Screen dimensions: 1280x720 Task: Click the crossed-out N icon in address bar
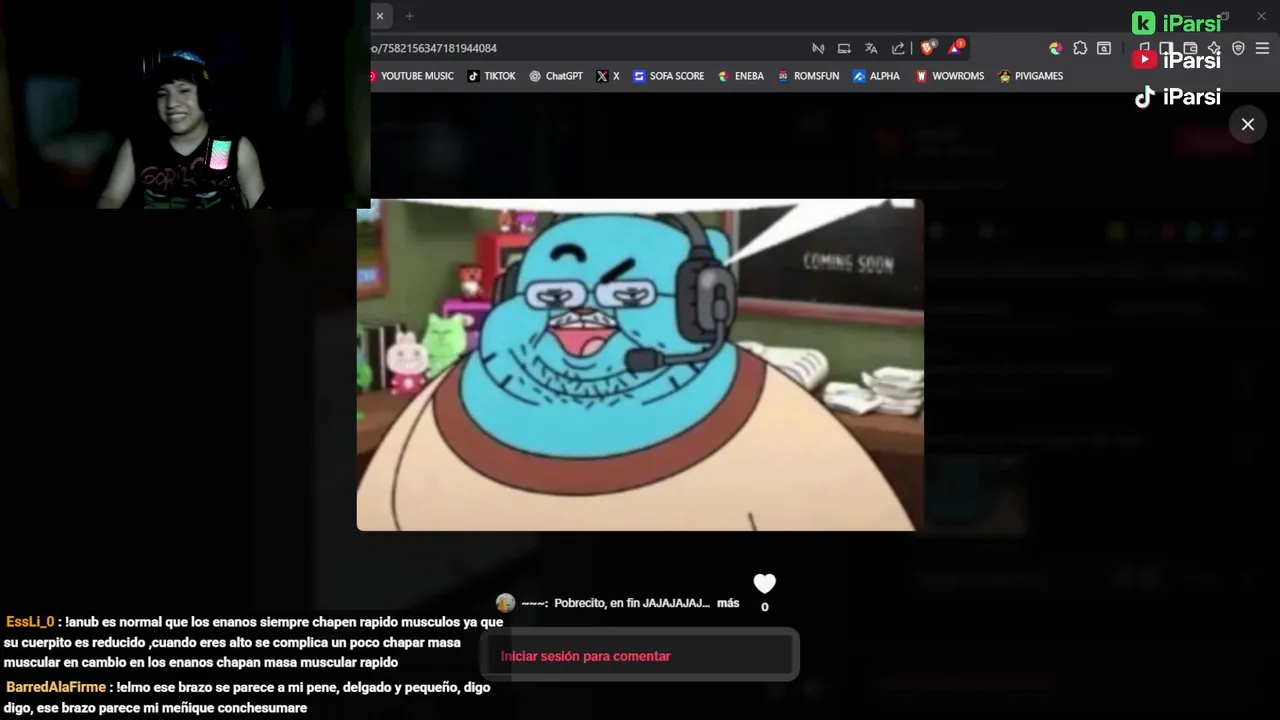coord(818,48)
